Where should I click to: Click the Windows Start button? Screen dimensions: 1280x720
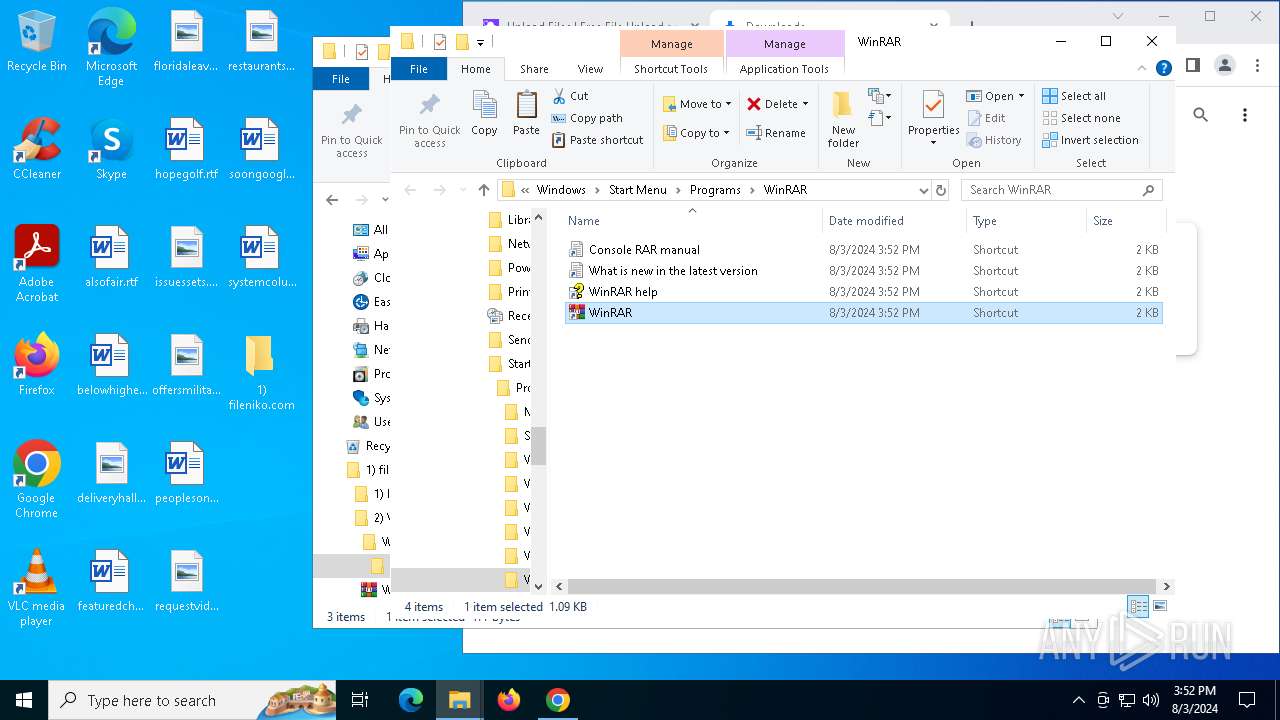(24, 700)
